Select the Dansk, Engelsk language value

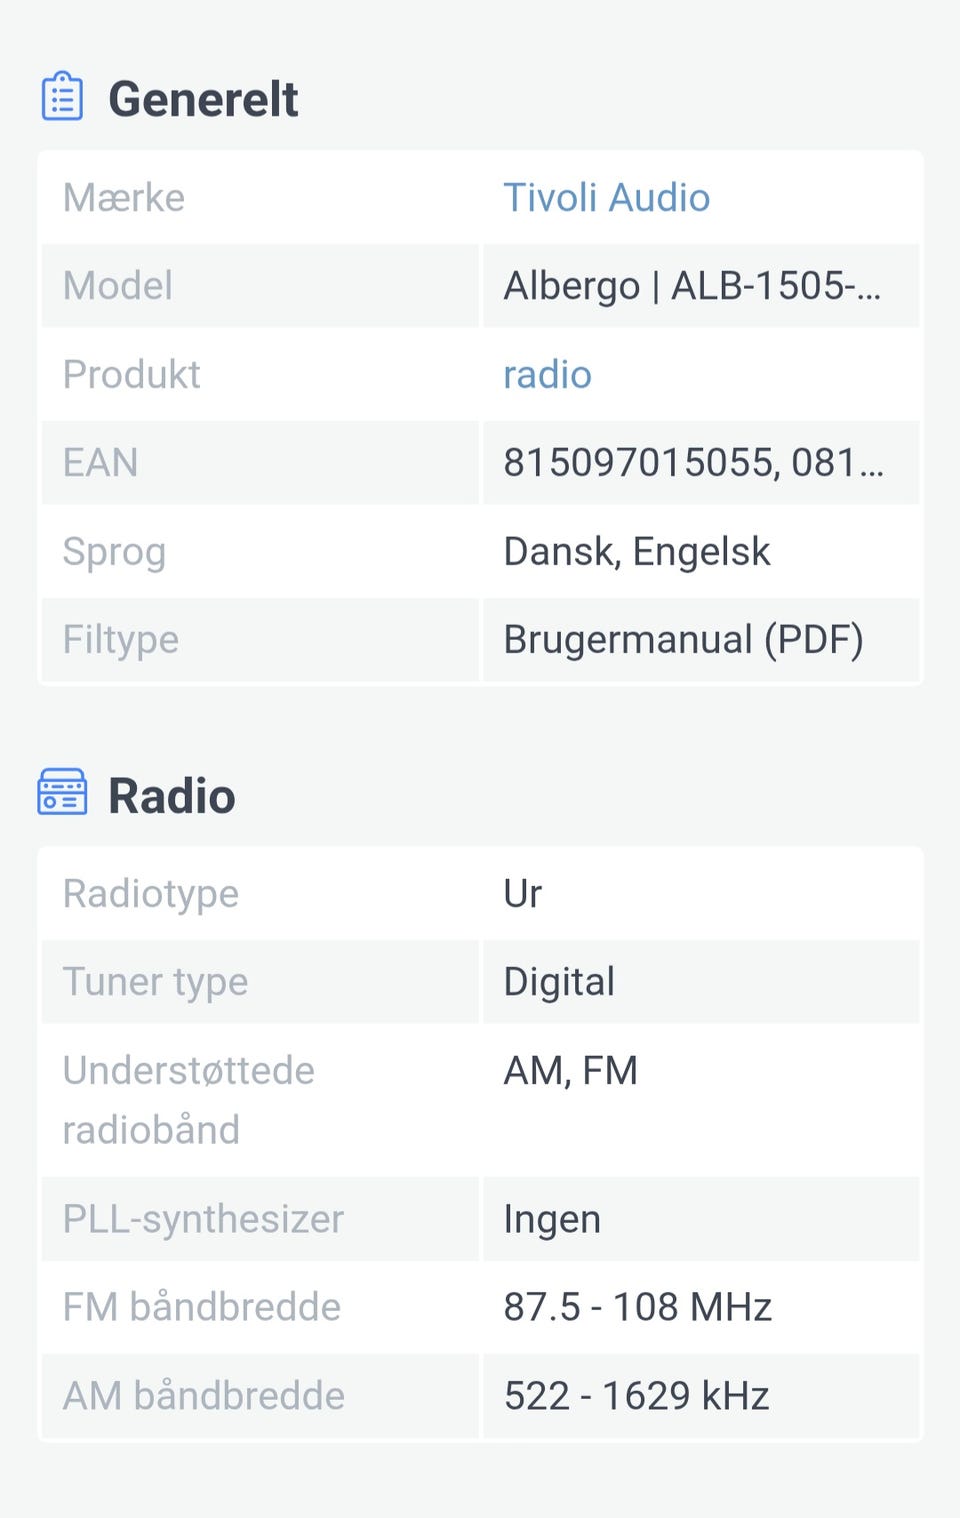click(637, 552)
